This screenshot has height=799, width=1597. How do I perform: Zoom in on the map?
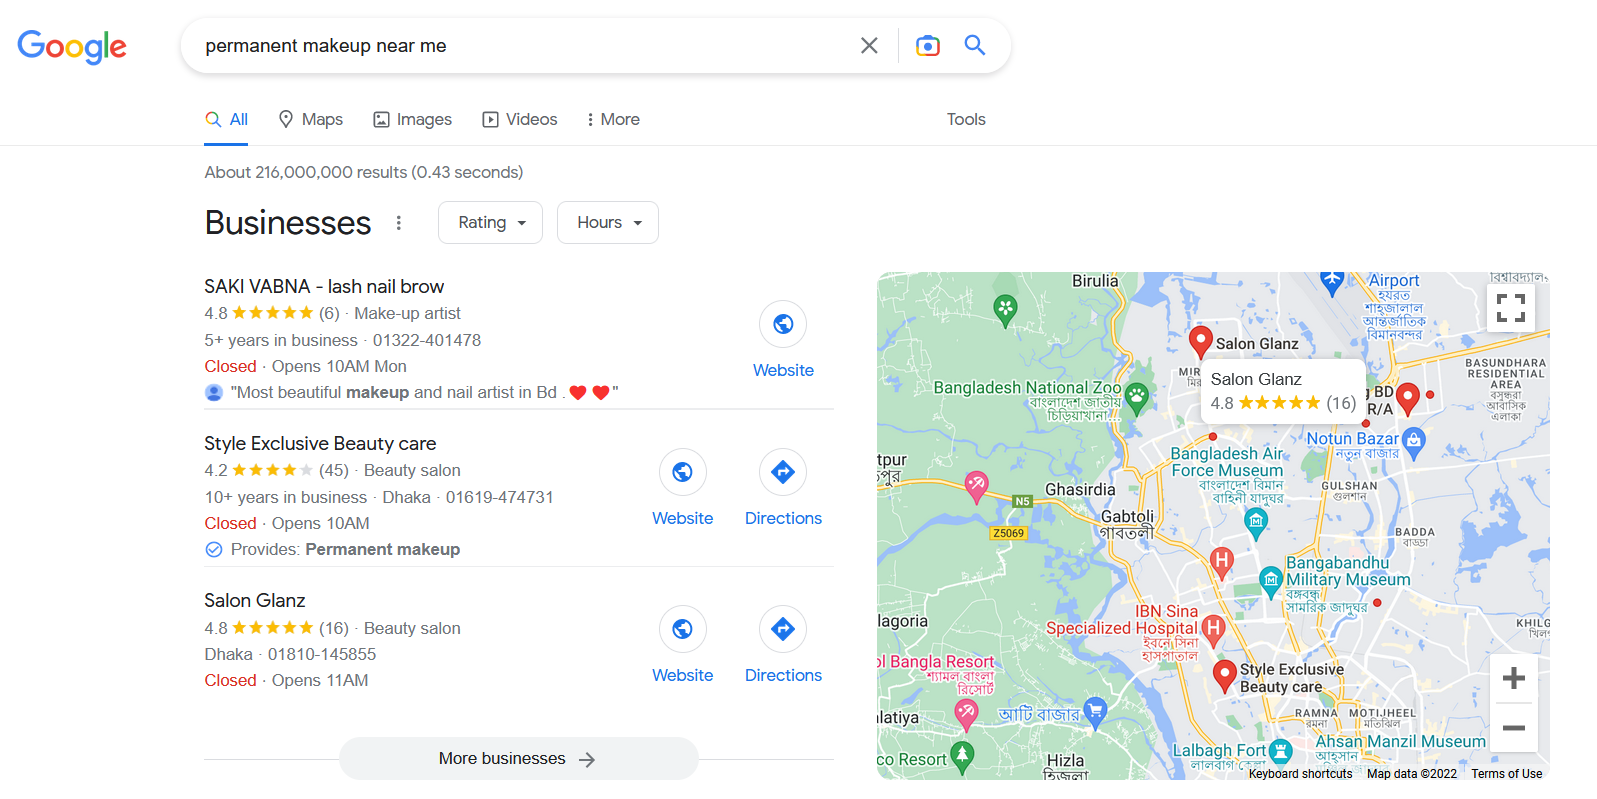coord(1514,678)
